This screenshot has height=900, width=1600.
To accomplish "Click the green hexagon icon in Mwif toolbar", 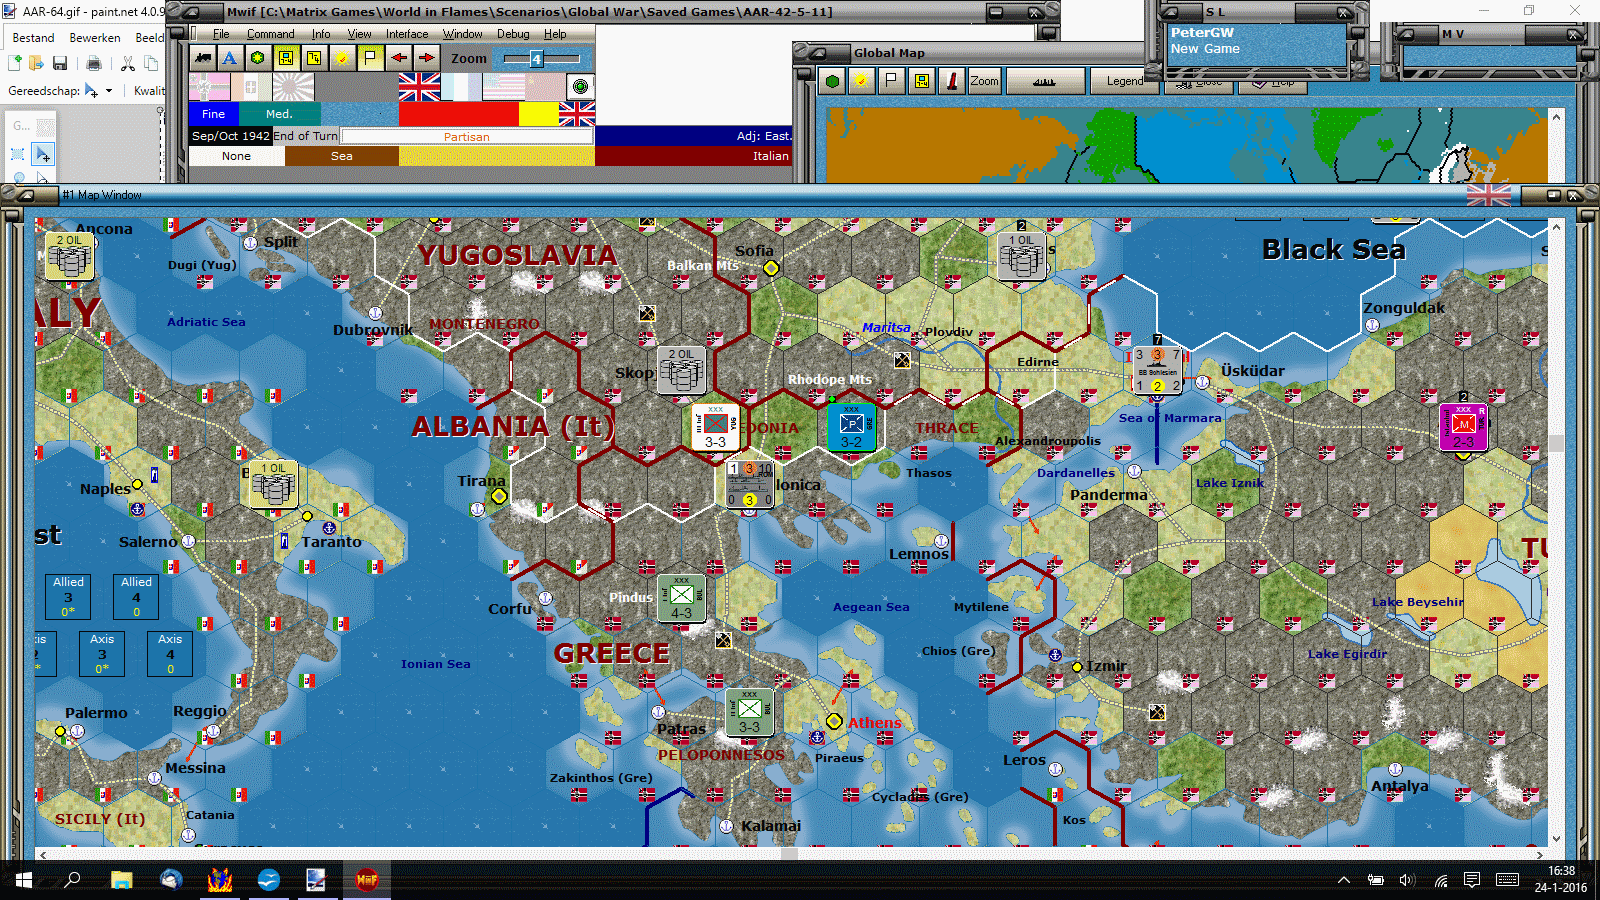I will (x=258, y=58).
